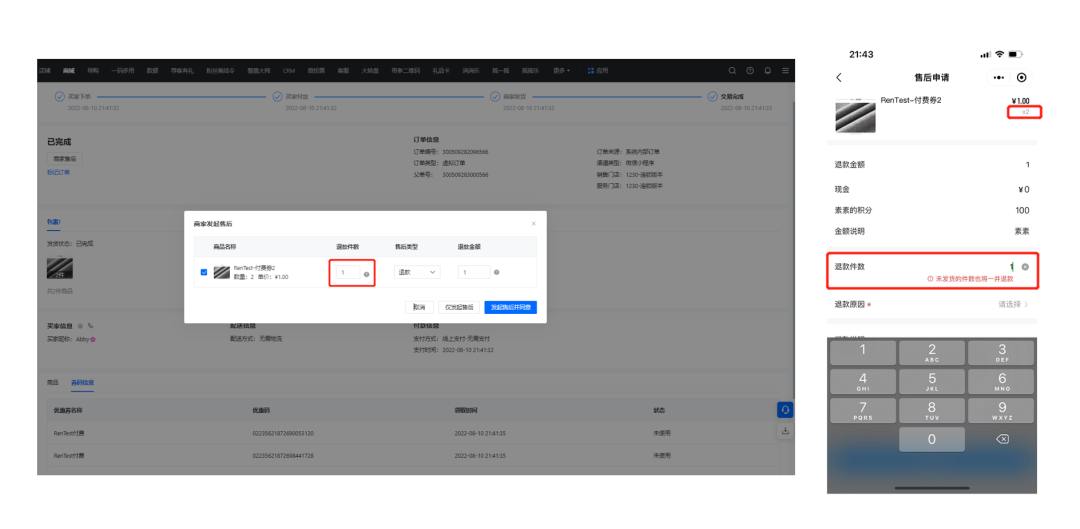Open the three-dot menu on the phone screen
This screenshot has width=1080, height=529.
coord(999,78)
